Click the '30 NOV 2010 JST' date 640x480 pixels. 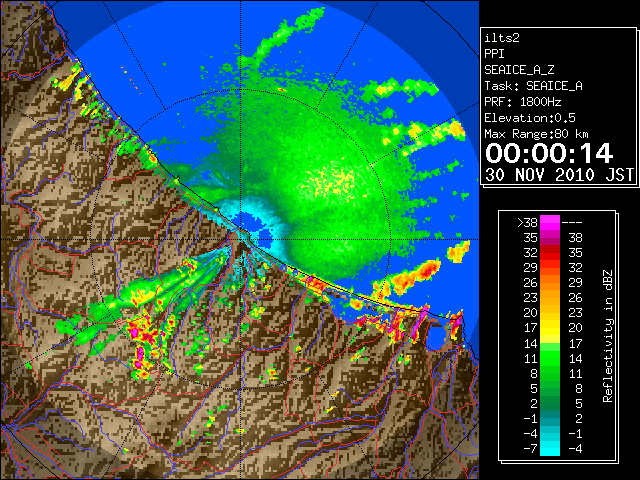click(559, 175)
